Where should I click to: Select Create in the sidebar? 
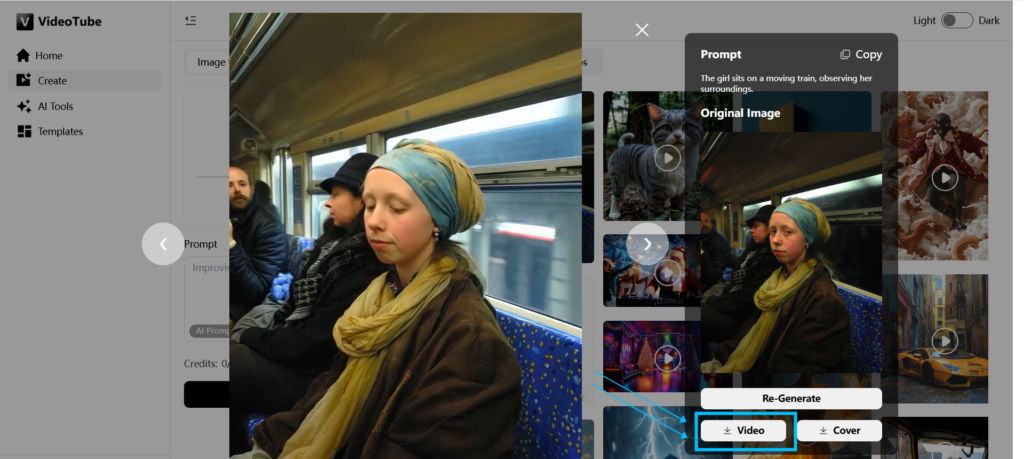(85, 80)
